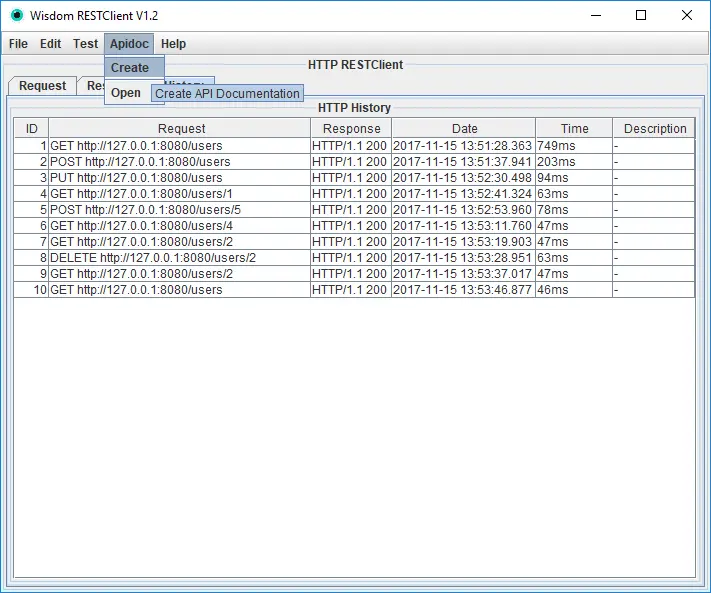Click the Description cell of row 10
Viewport: 711px width, 593px height.
(x=654, y=290)
